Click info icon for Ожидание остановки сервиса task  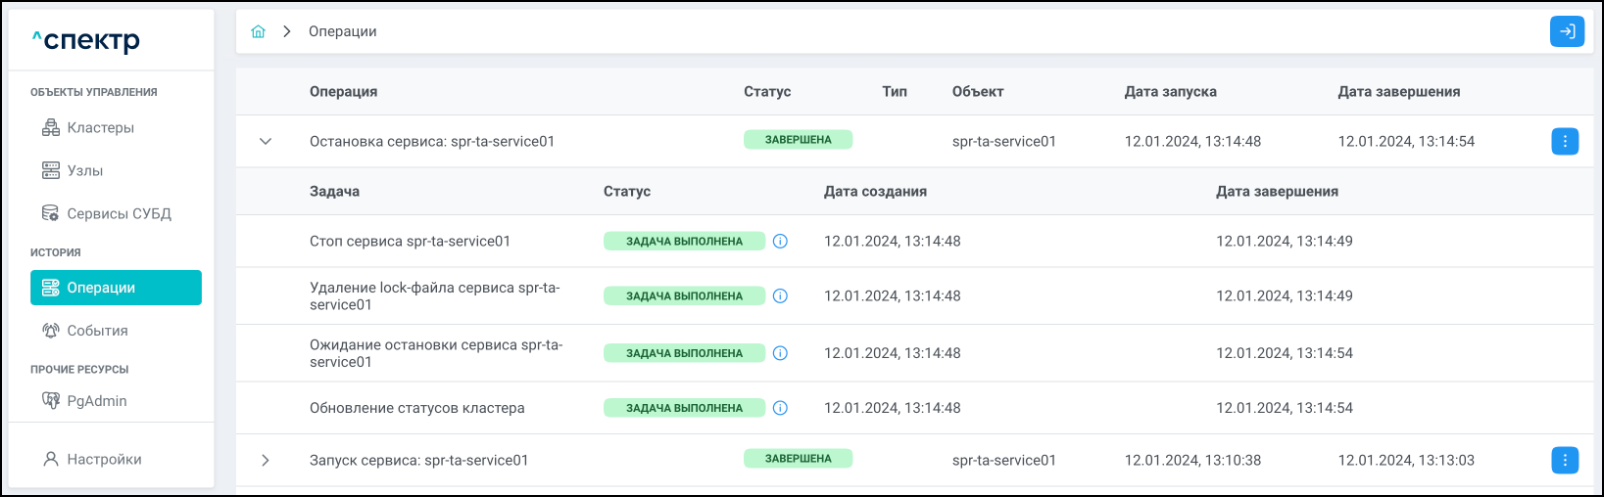(780, 353)
